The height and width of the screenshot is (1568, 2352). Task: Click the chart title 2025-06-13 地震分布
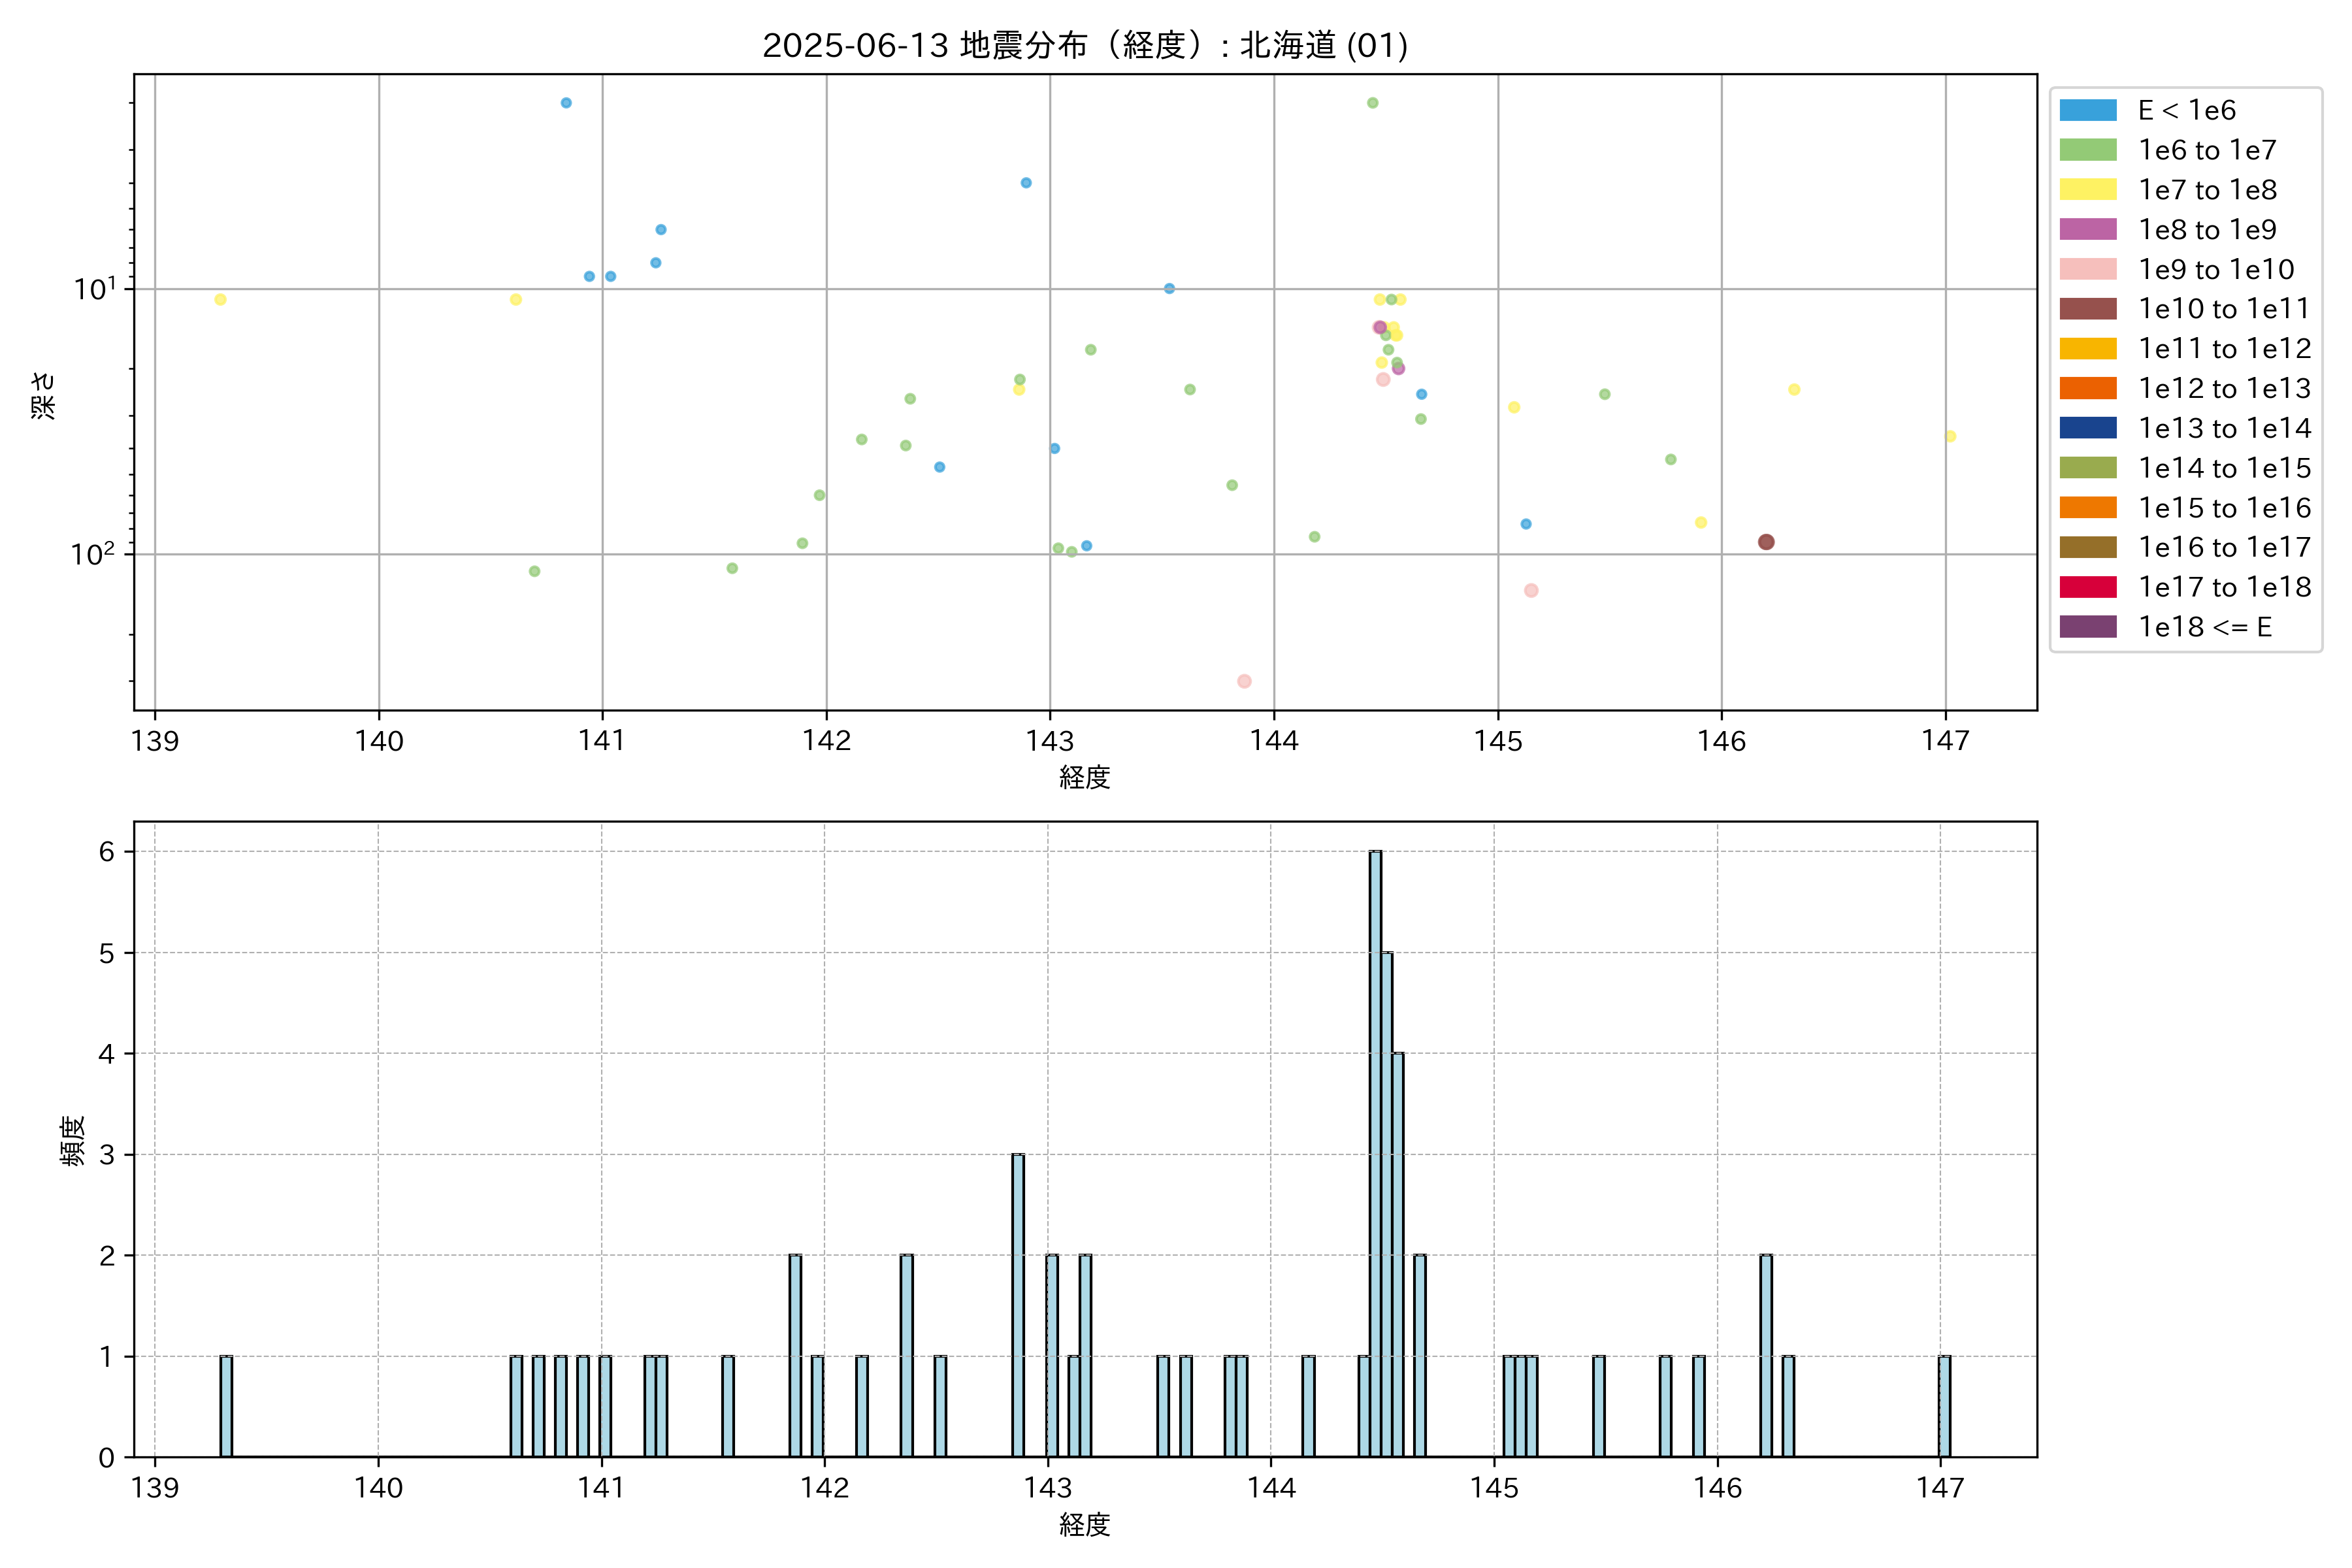pos(1085,46)
